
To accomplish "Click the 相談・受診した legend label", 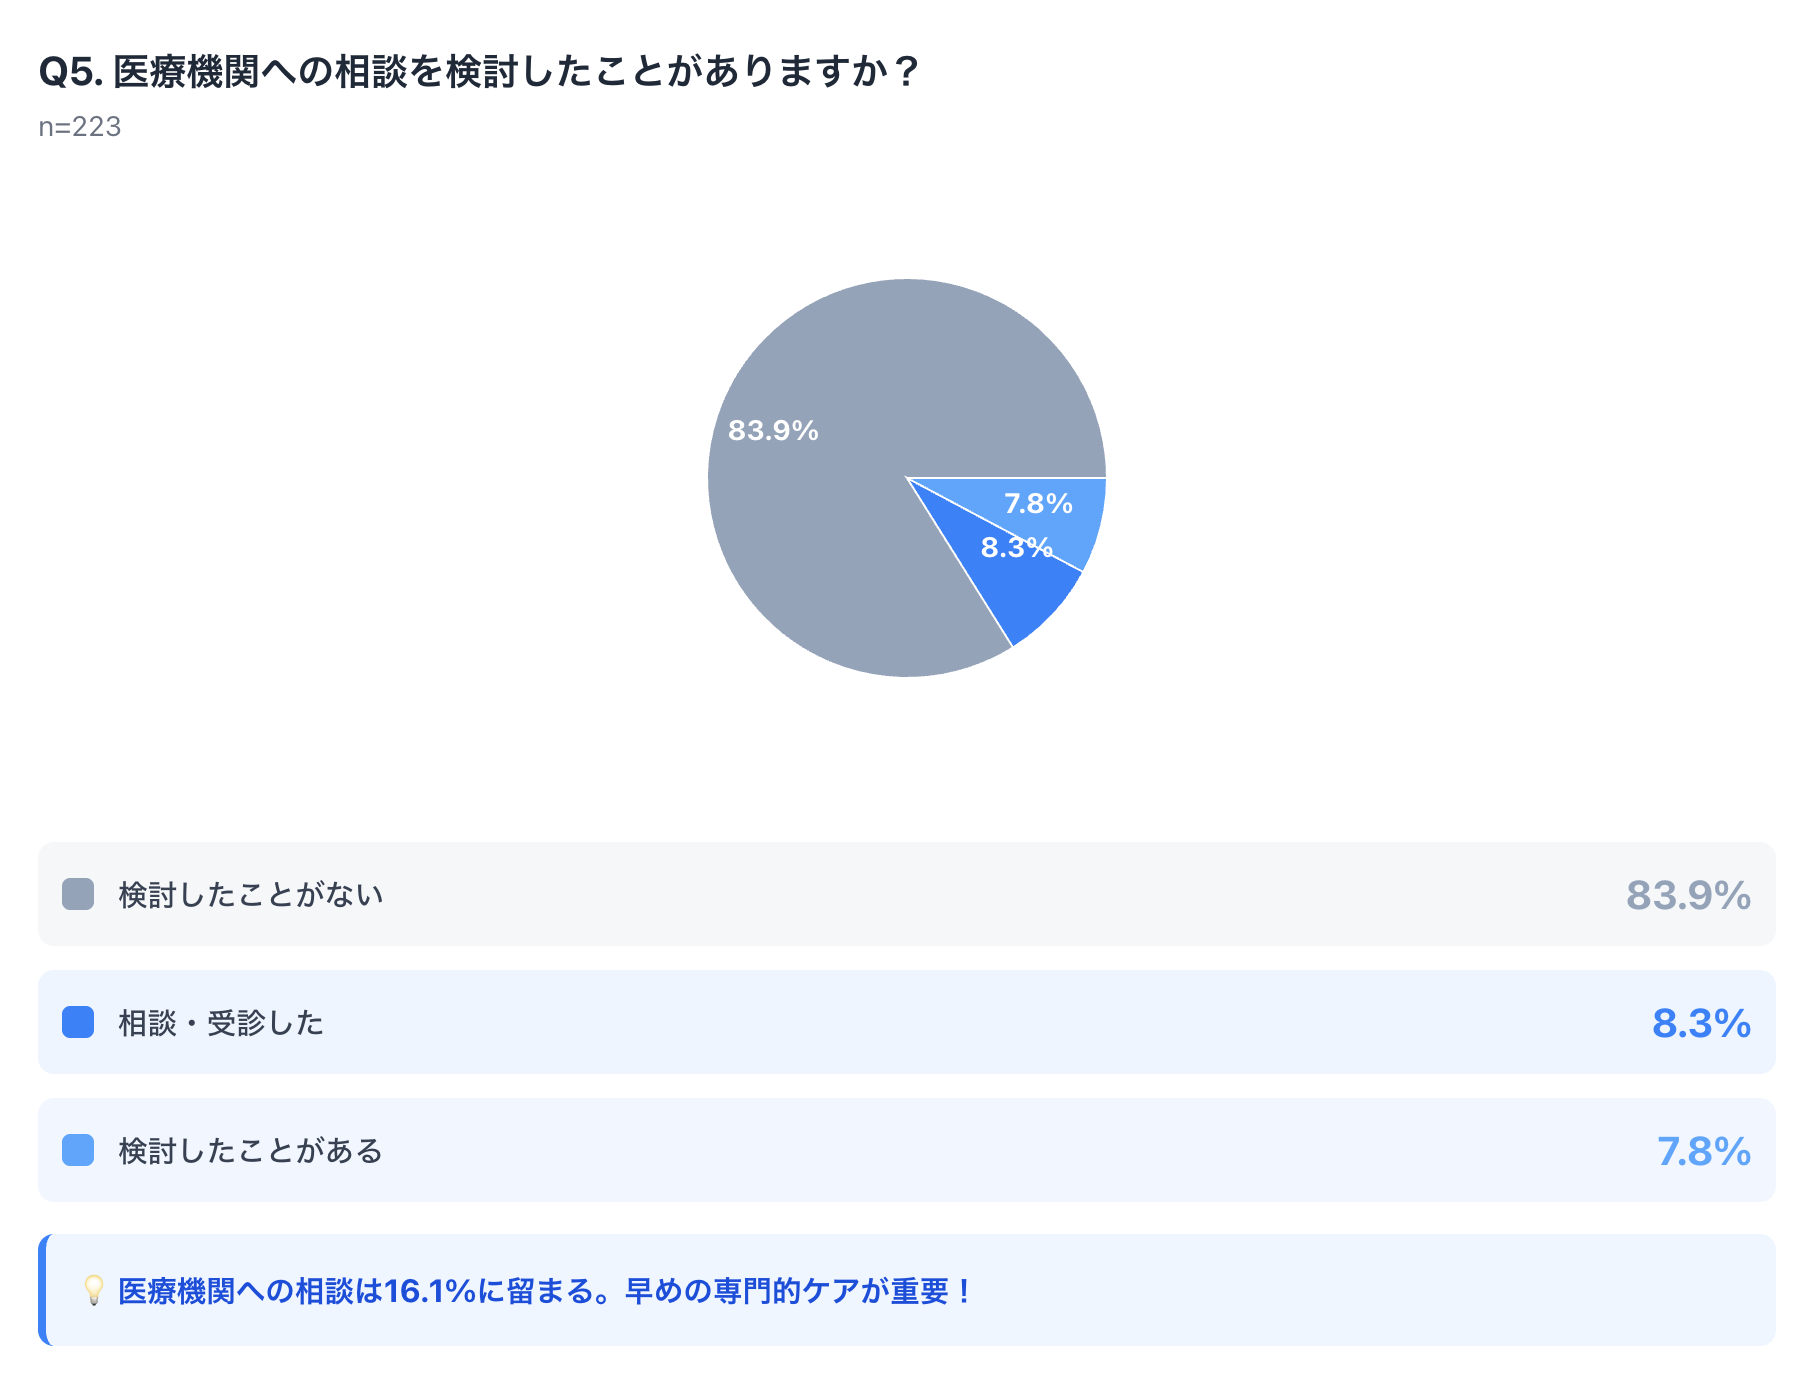I will pos(221,1022).
